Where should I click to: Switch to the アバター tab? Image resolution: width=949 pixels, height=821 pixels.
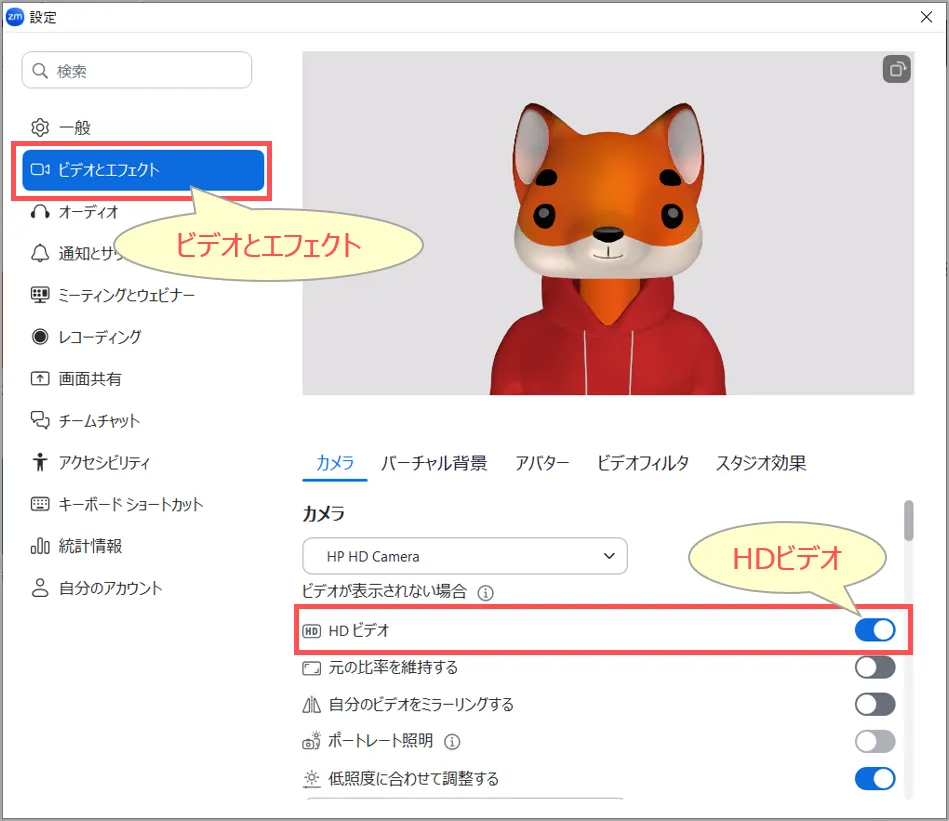(x=542, y=463)
